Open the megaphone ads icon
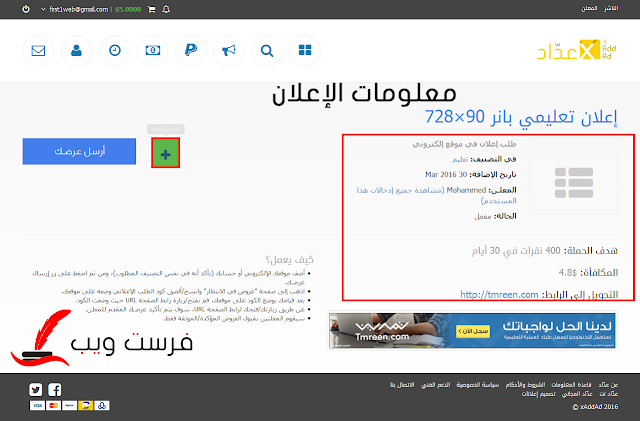Viewport: 640px width, 421px height. click(229, 51)
